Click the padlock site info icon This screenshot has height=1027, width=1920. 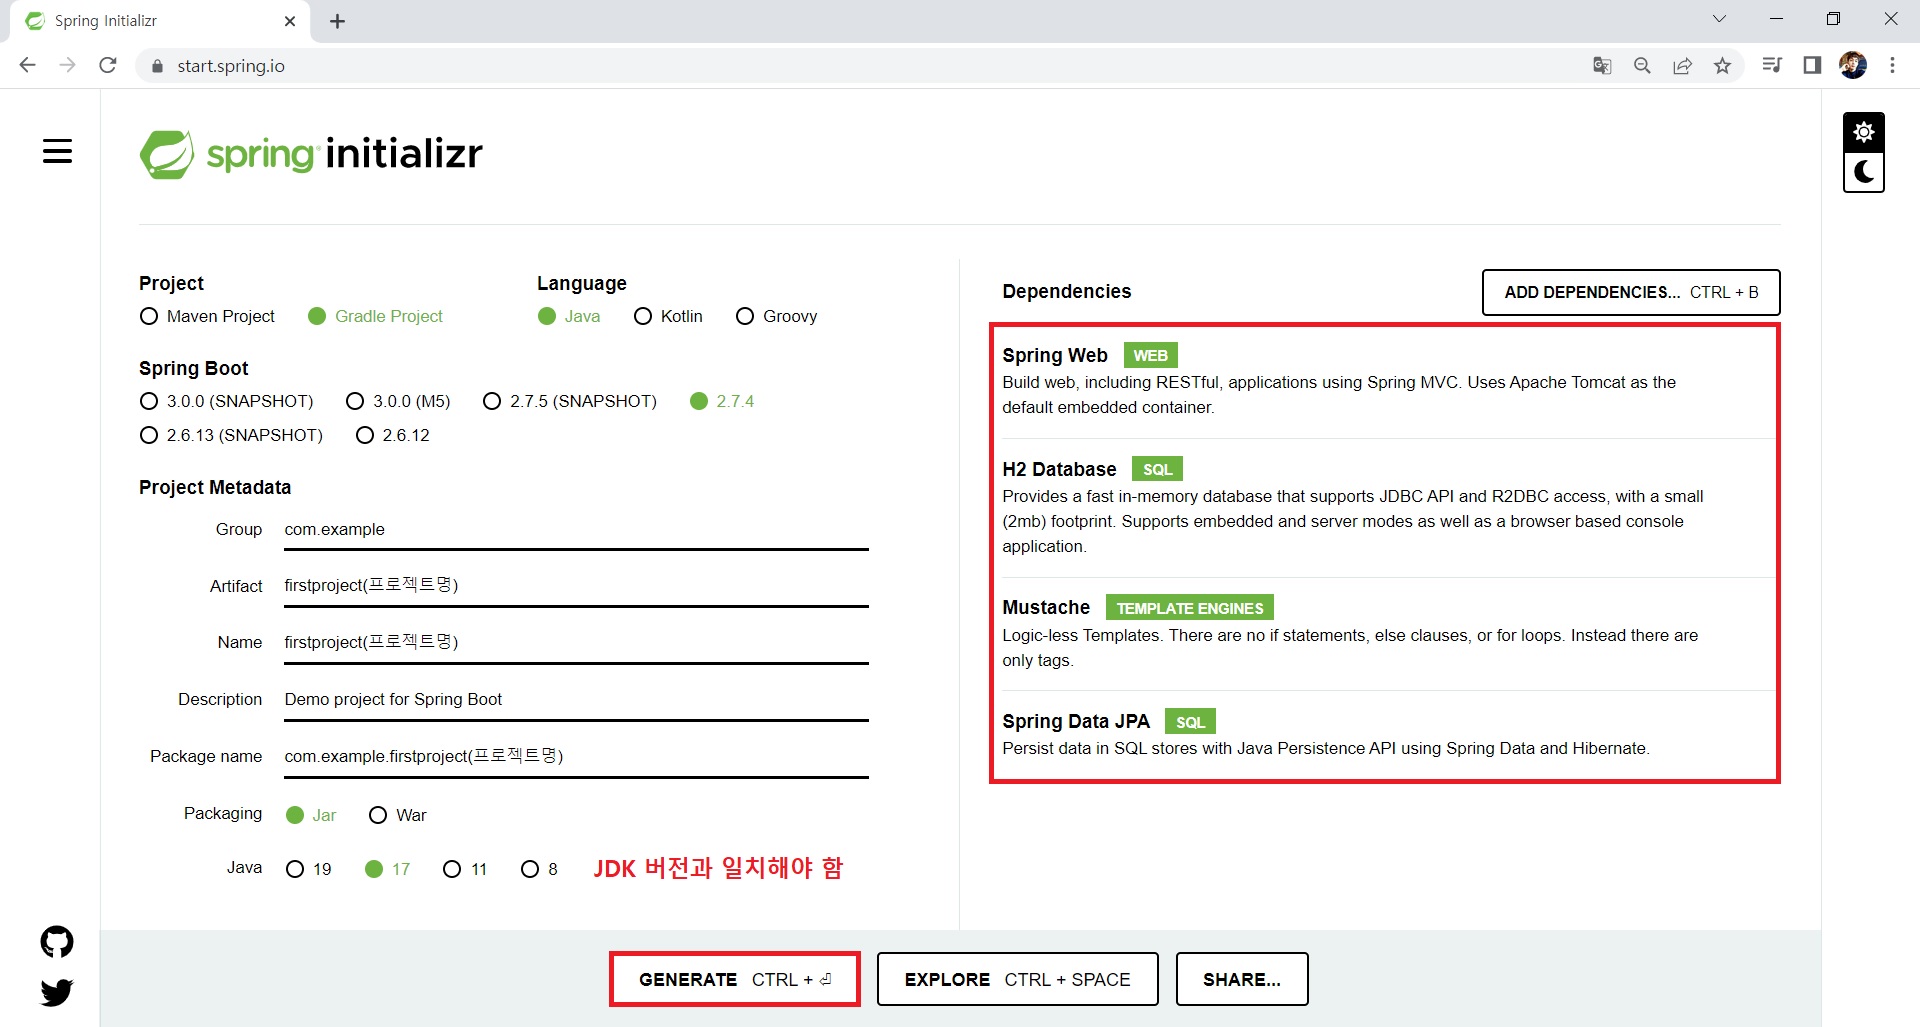pyautogui.click(x=156, y=66)
